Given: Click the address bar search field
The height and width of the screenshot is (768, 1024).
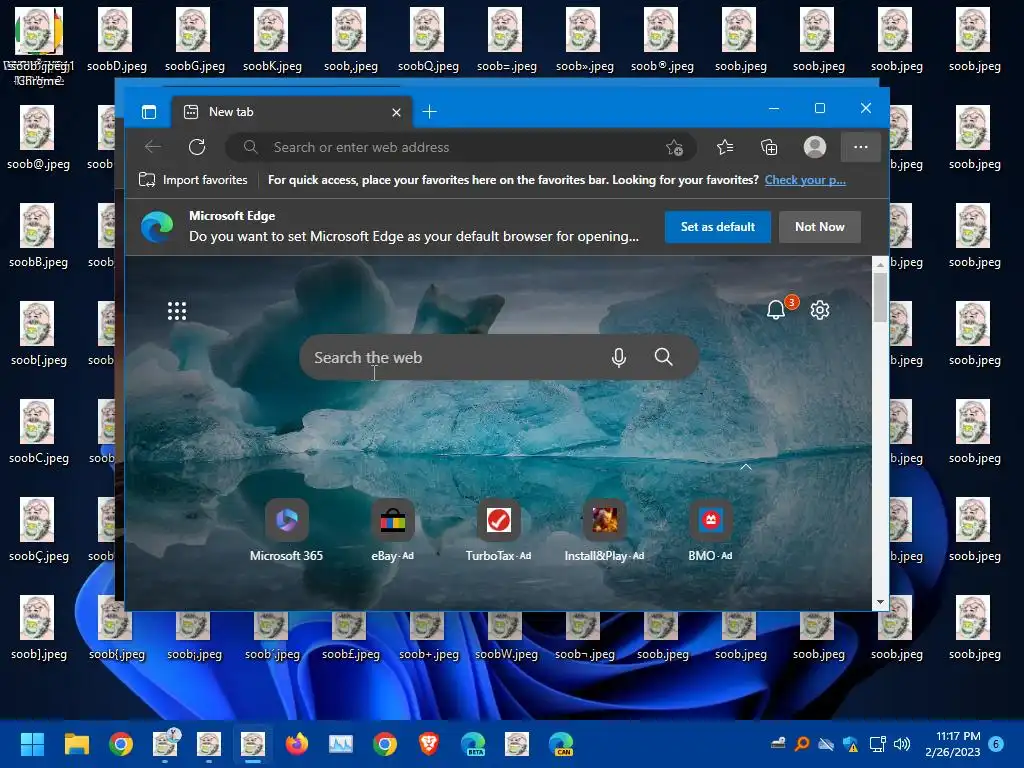Looking at the screenshot, I should (x=462, y=148).
